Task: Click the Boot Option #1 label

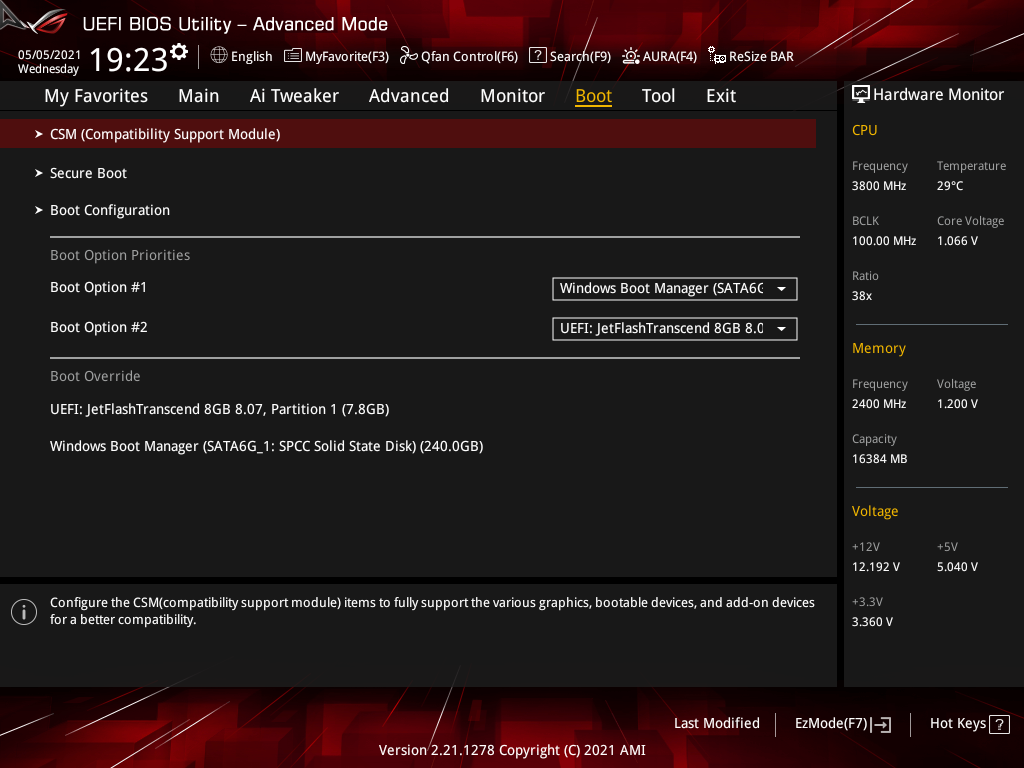Action: (99, 287)
